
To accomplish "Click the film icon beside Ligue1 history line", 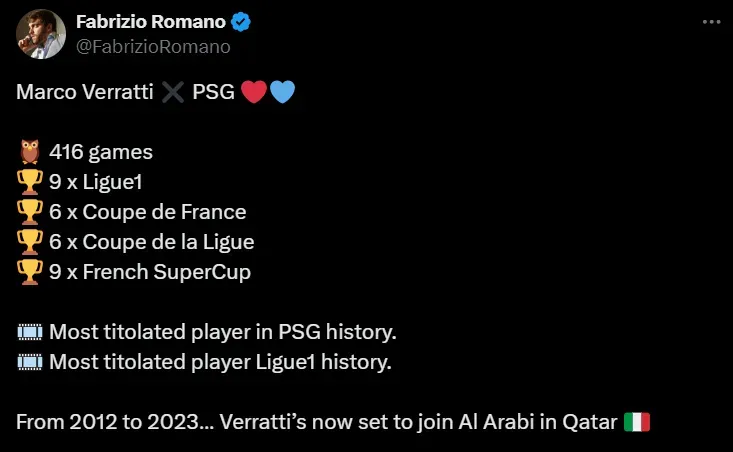I will click(x=29, y=361).
